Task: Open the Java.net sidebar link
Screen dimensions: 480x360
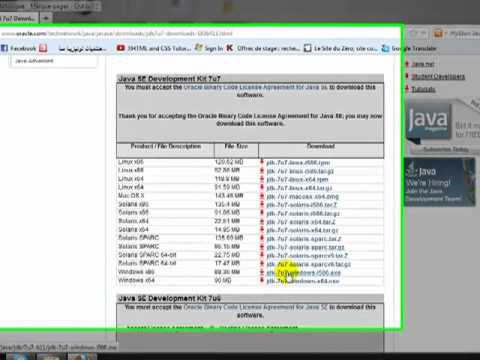Action: click(x=423, y=64)
